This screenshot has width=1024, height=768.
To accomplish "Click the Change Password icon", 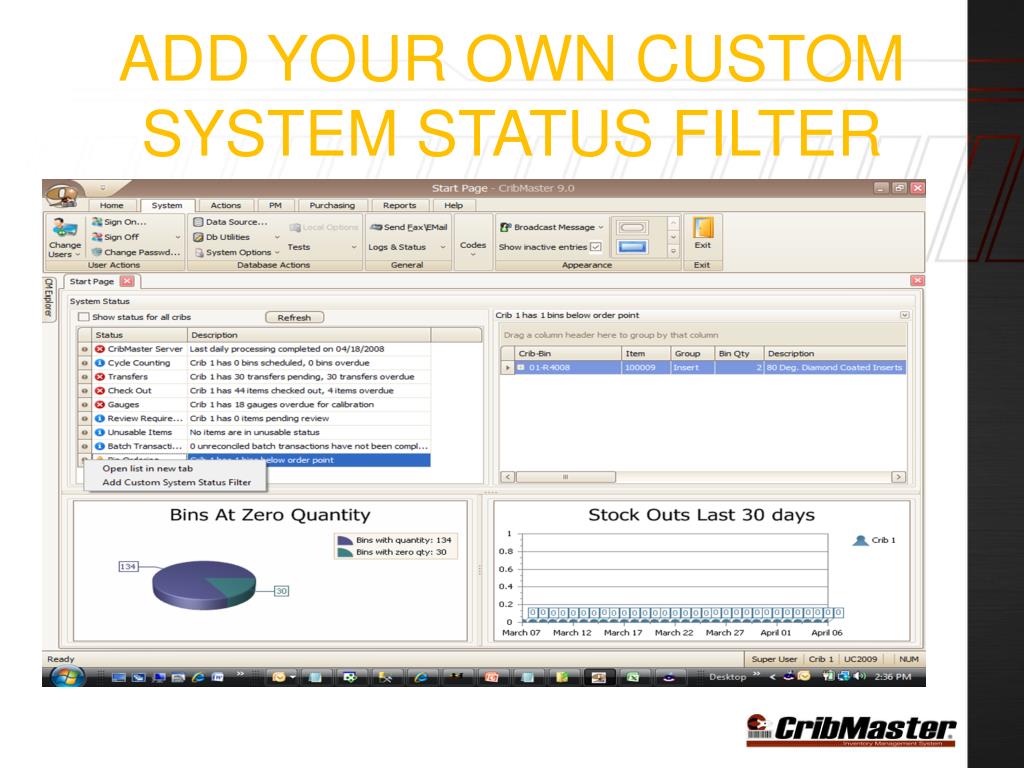I will pyautogui.click(x=97, y=252).
